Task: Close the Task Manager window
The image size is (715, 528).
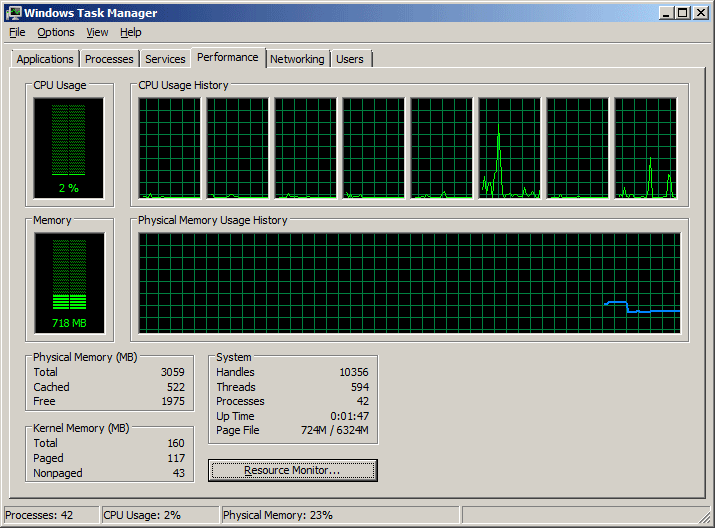Action: tap(700, 13)
